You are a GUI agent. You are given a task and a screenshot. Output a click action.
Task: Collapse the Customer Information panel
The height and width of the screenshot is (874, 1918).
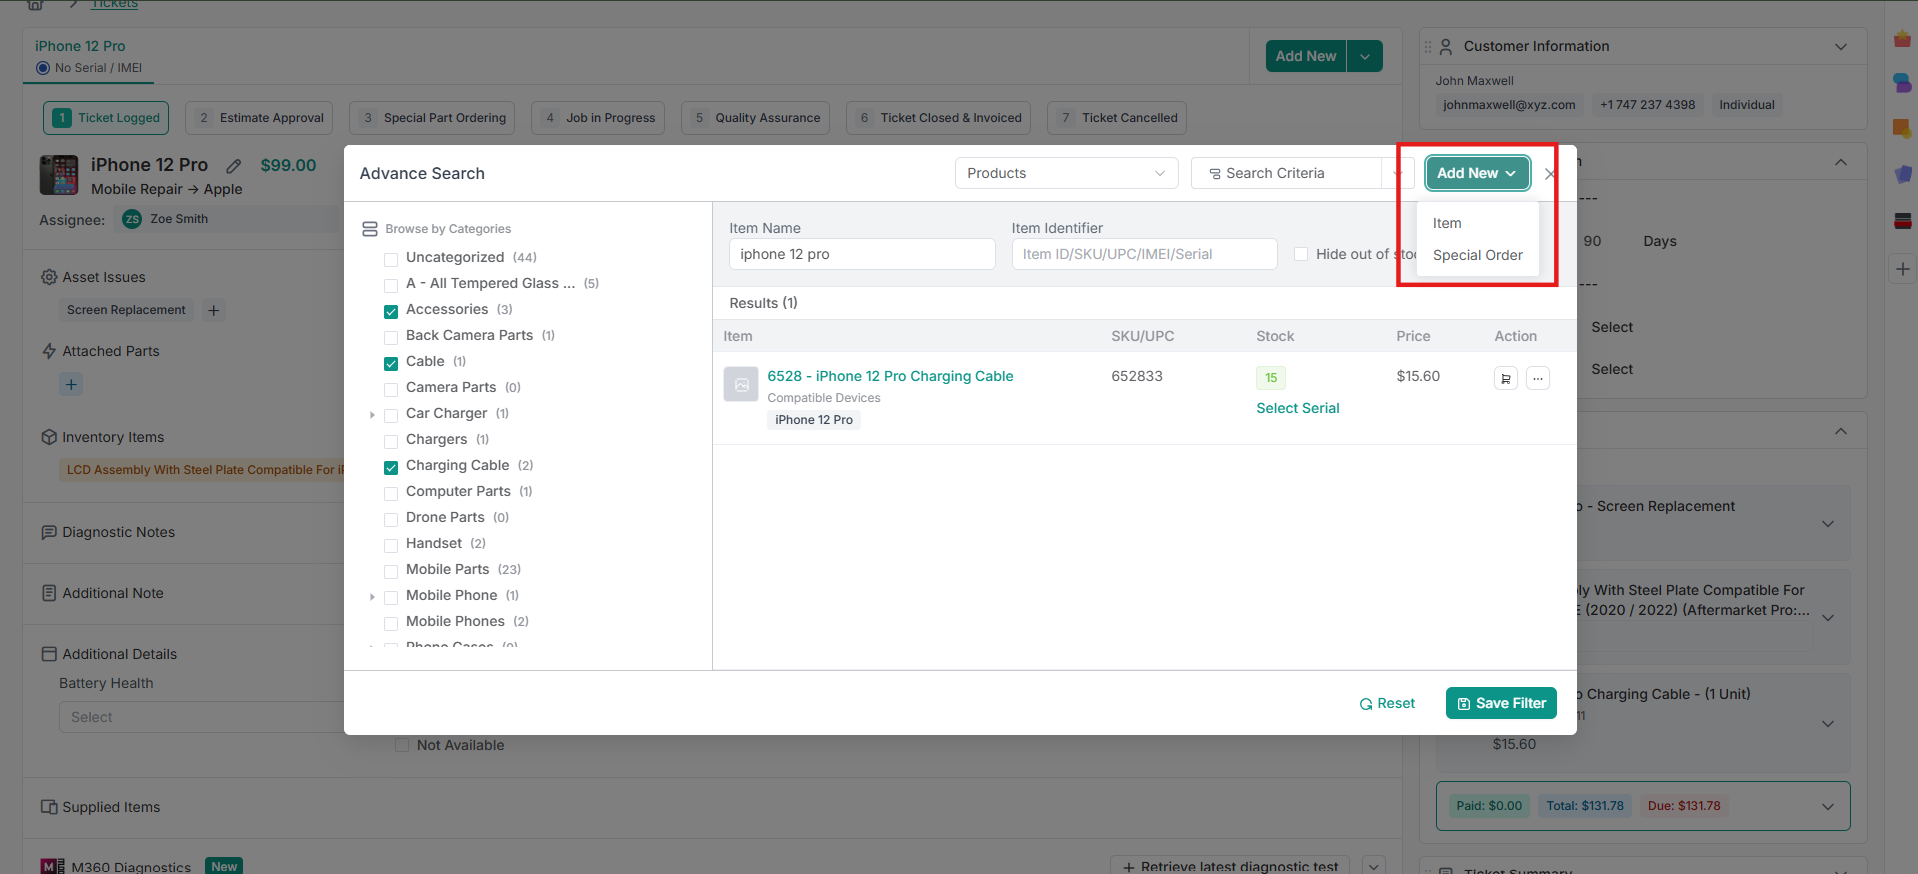click(x=1841, y=47)
